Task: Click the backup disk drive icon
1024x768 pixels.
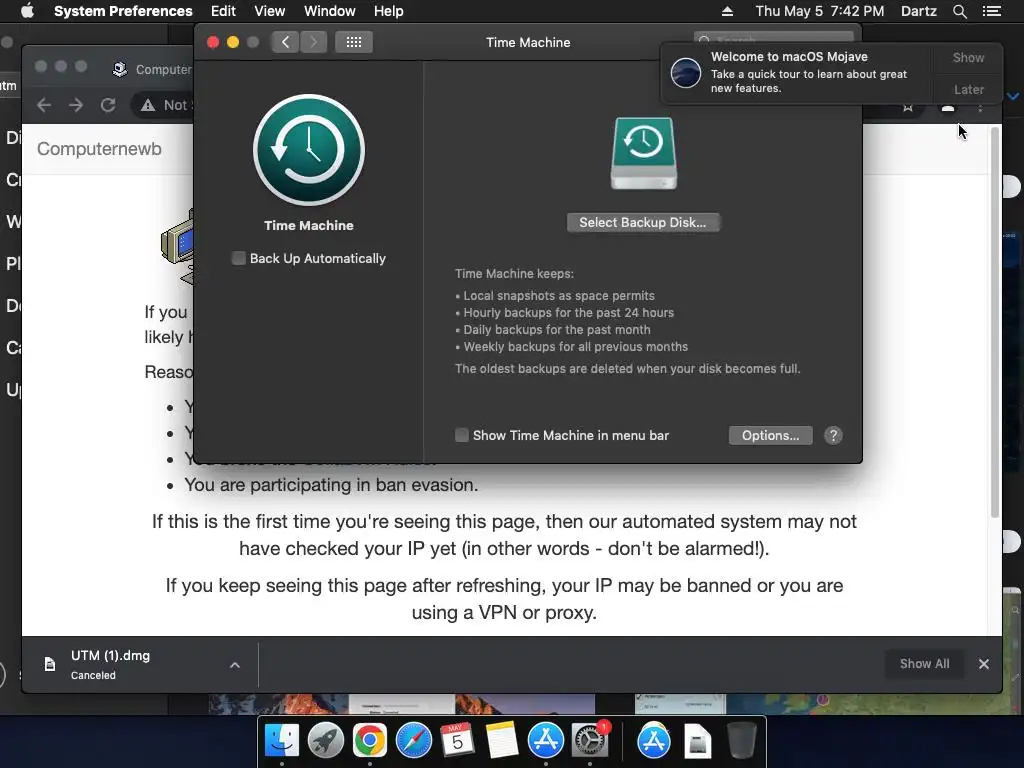Action: 643,153
